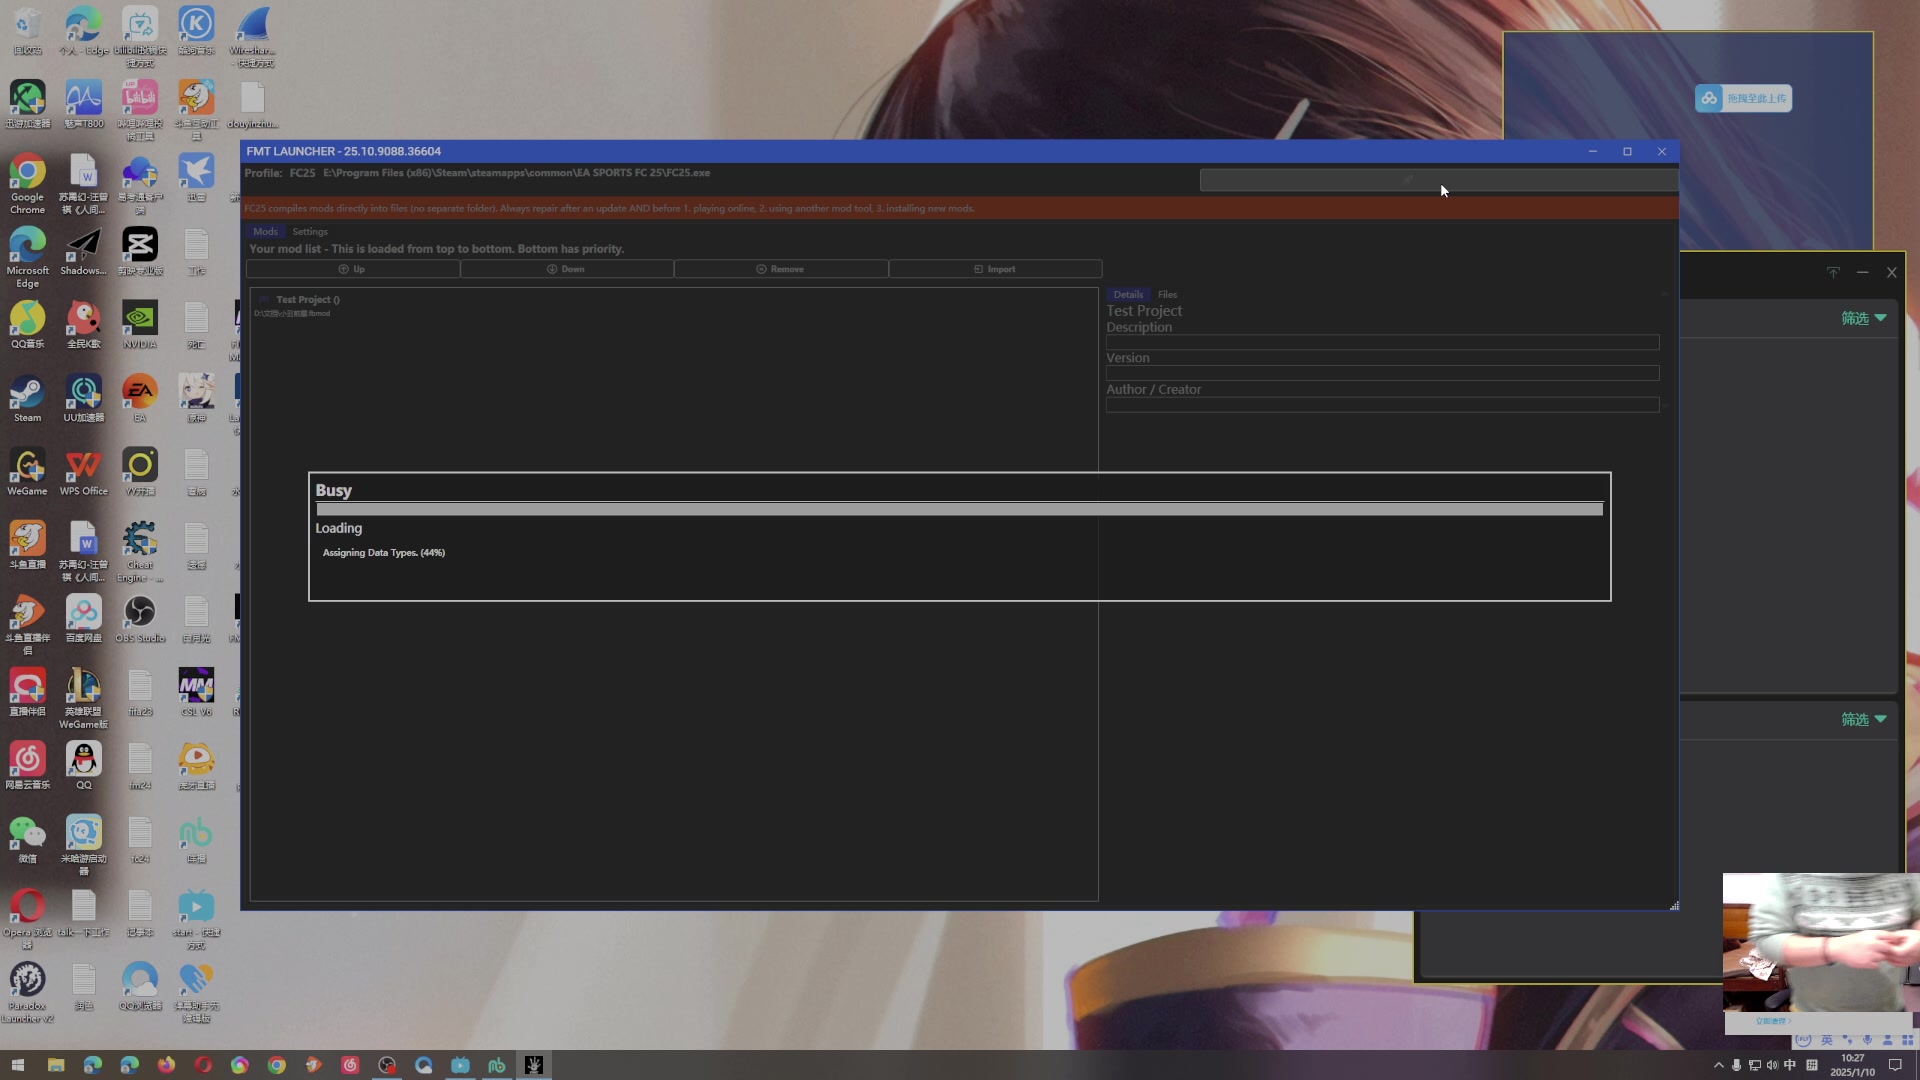
Task: Open the 剪映专业版 desktop shortcut
Action: [x=140, y=251]
